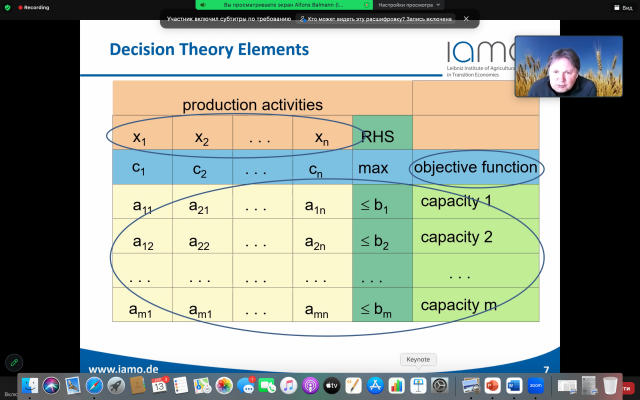This screenshot has height=400, width=640.
Task: Open Maps from the dock
Action: [x=202, y=386]
